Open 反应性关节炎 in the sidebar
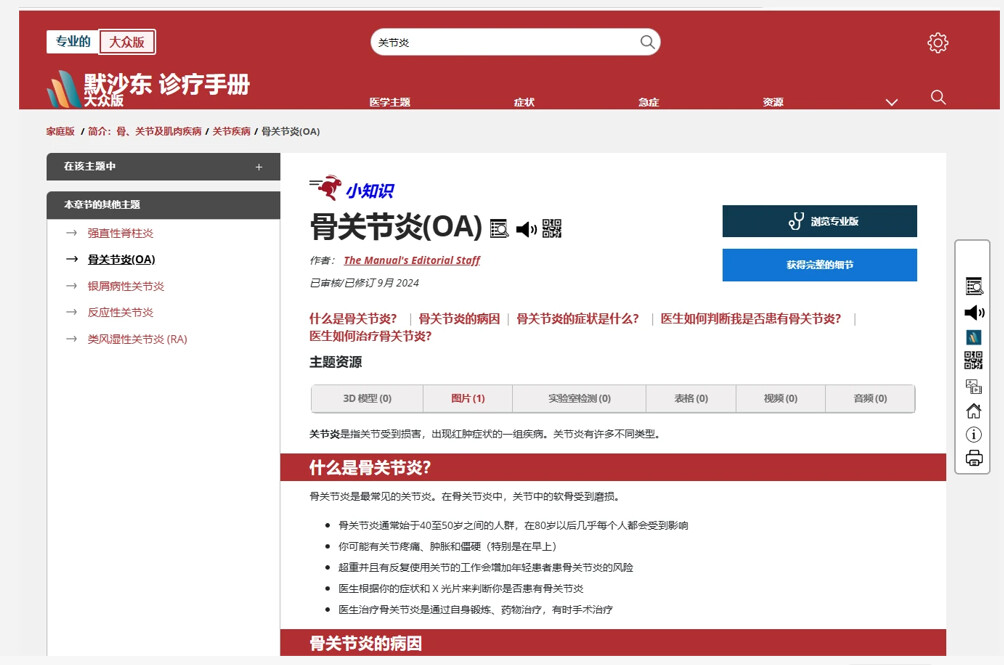Viewport: 1004px width, 665px height. tap(120, 312)
